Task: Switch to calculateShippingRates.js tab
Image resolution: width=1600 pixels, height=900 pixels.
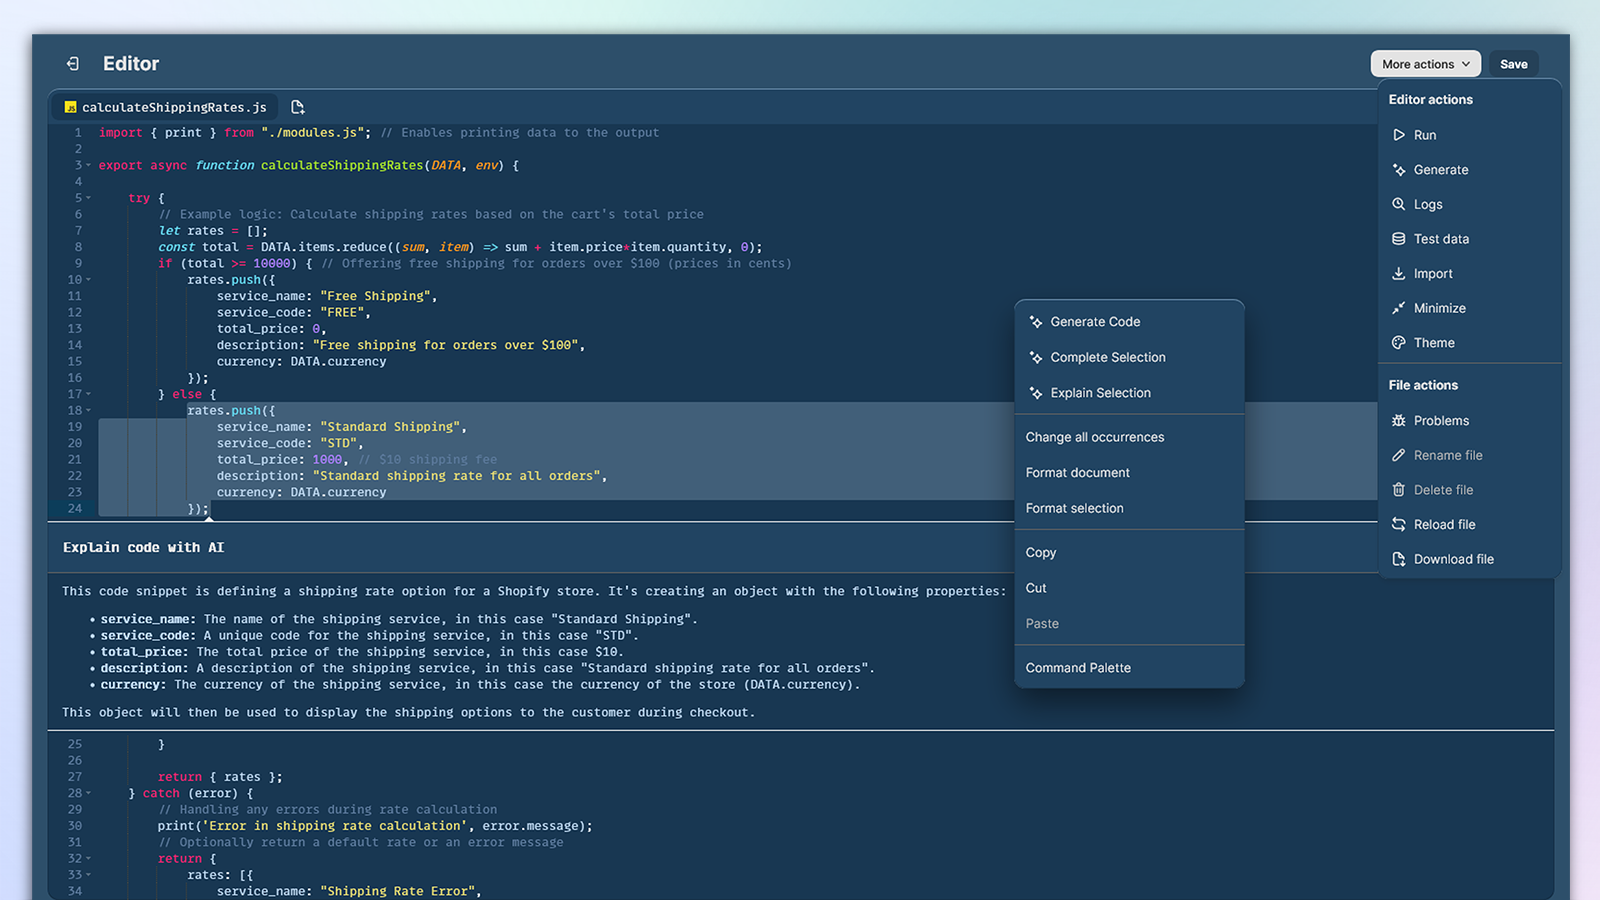Action: pos(165,107)
